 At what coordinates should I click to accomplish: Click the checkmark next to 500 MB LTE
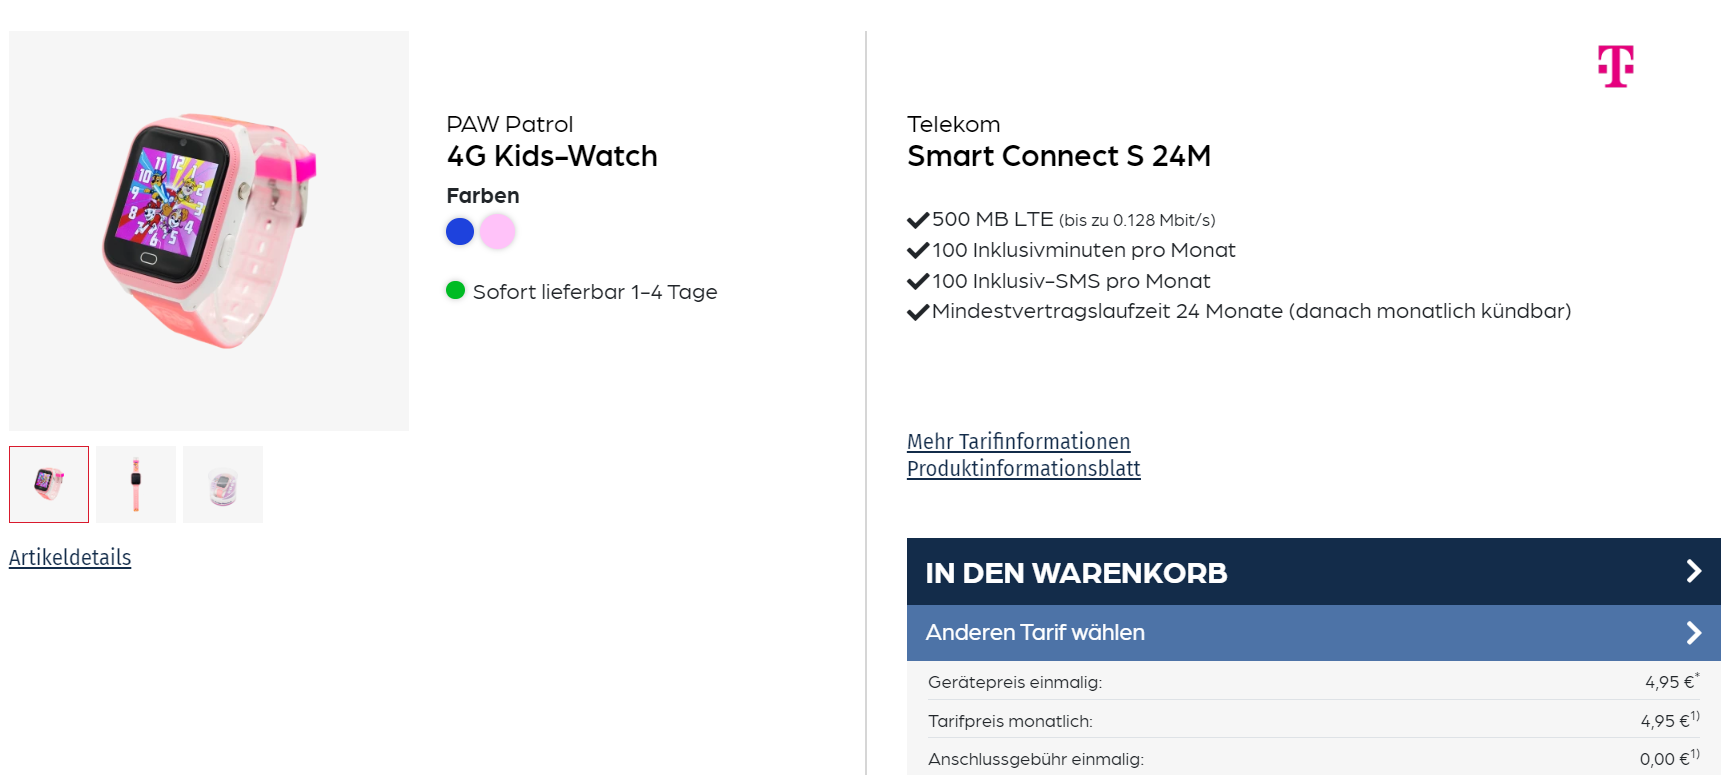coord(917,219)
